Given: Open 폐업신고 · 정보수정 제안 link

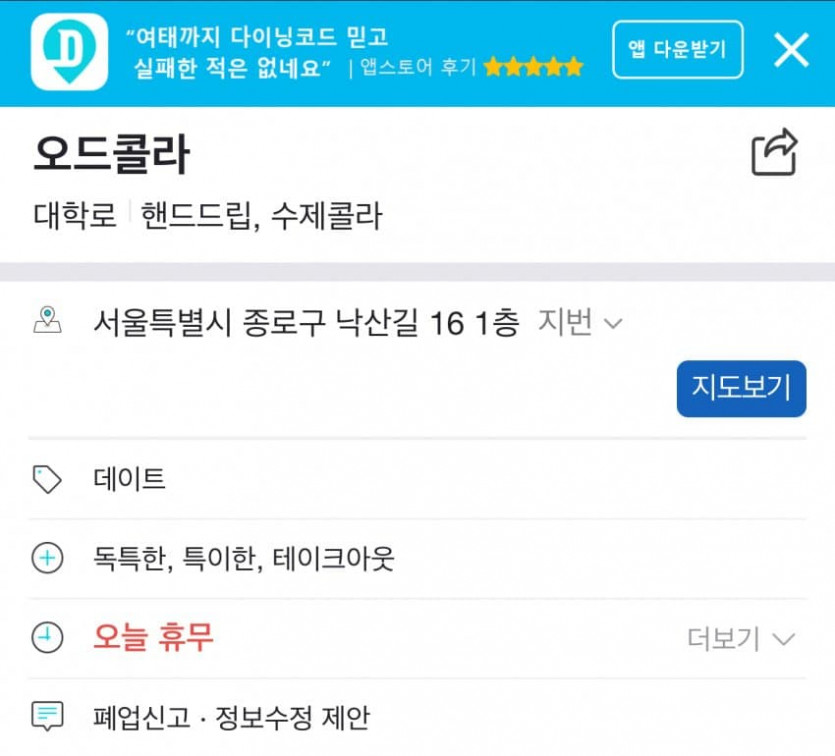Looking at the screenshot, I should [231, 717].
